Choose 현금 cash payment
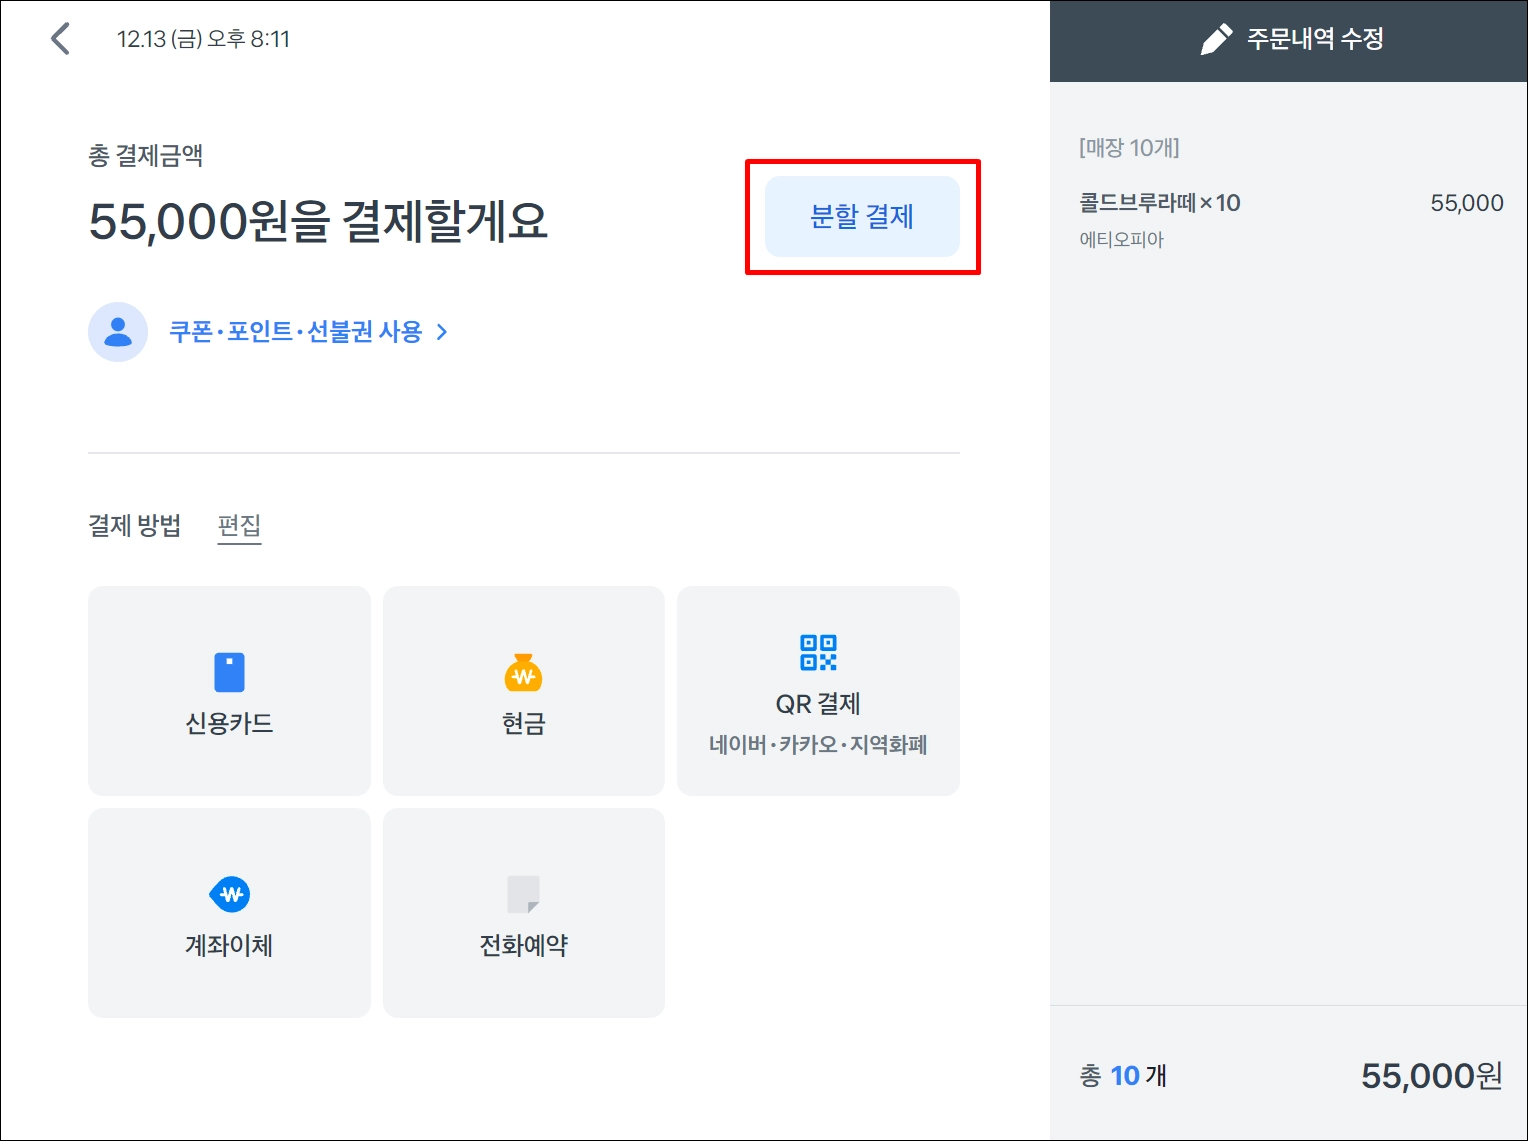1528x1141 pixels. (x=523, y=691)
